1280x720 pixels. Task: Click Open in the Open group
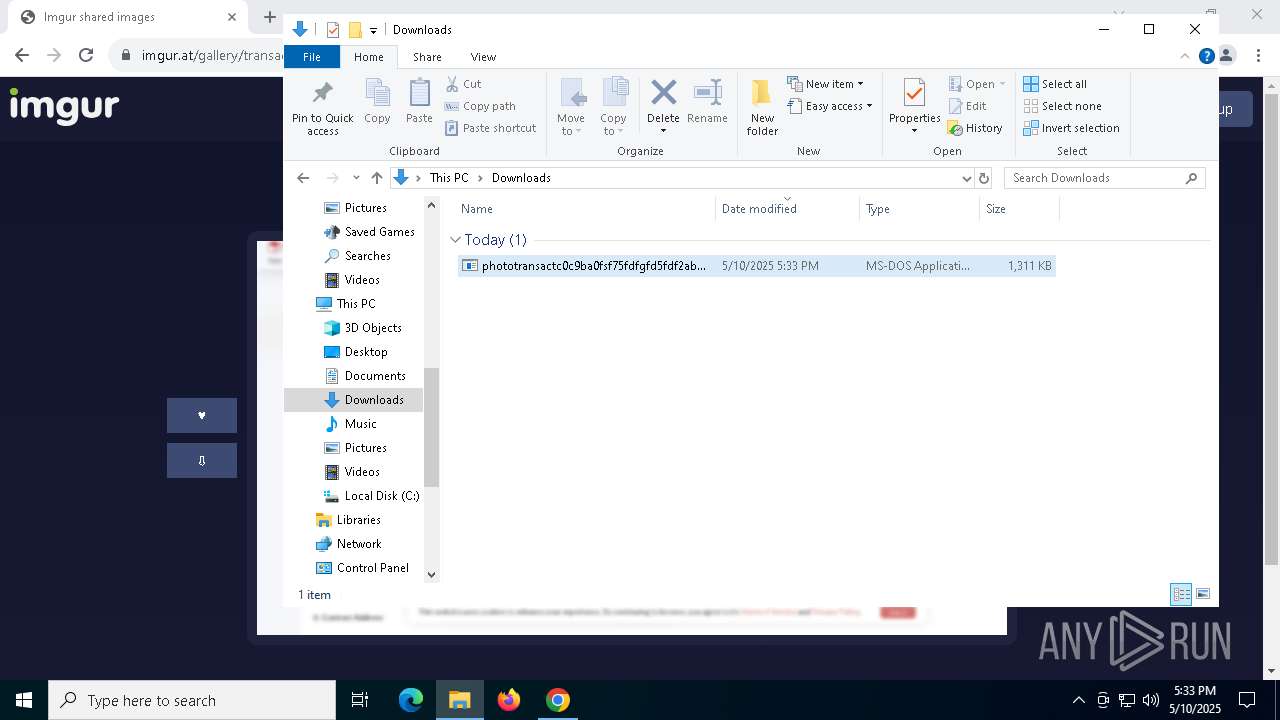[977, 84]
